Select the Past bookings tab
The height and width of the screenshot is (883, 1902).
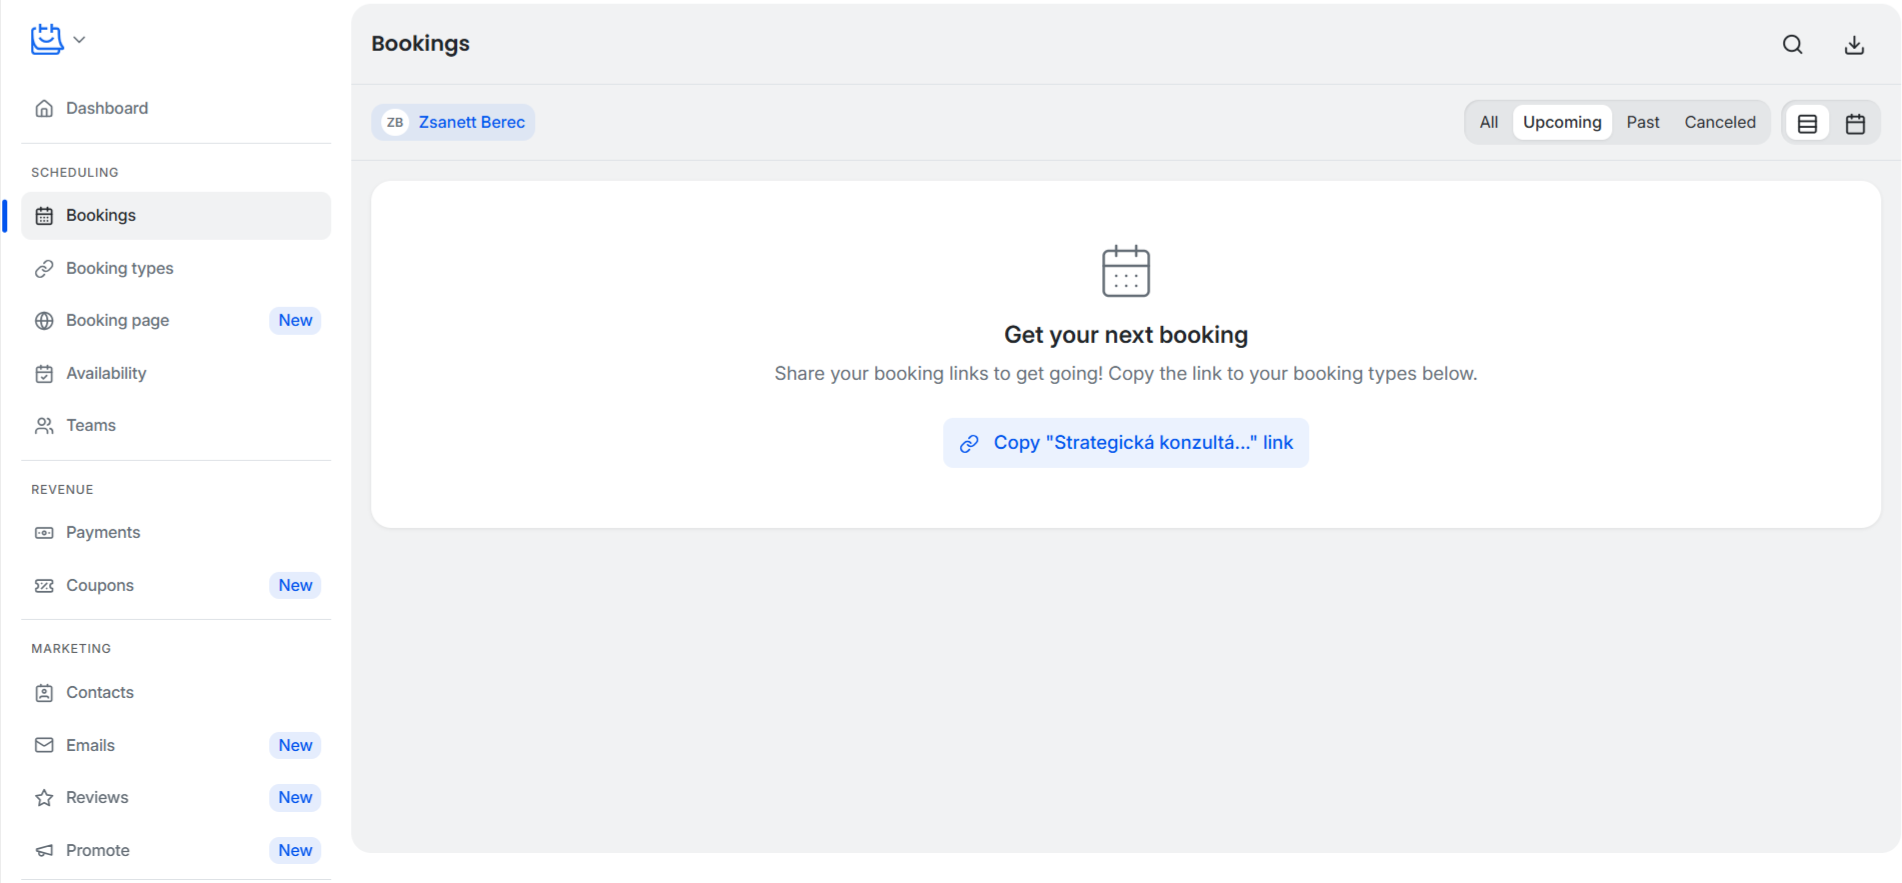(1642, 122)
